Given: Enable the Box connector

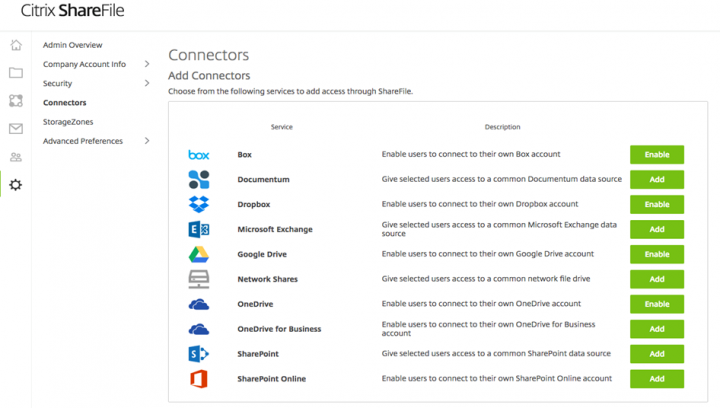Looking at the screenshot, I should pos(656,155).
